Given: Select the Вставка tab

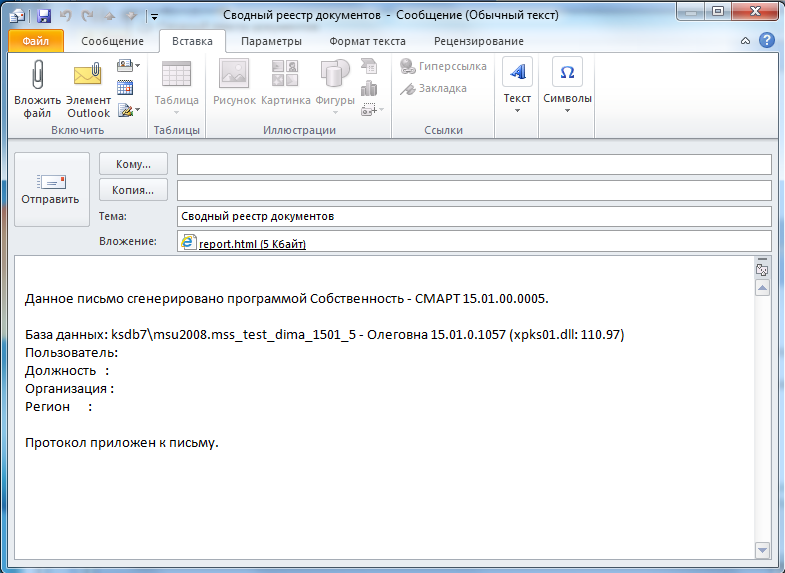Looking at the screenshot, I should tap(192, 41).
